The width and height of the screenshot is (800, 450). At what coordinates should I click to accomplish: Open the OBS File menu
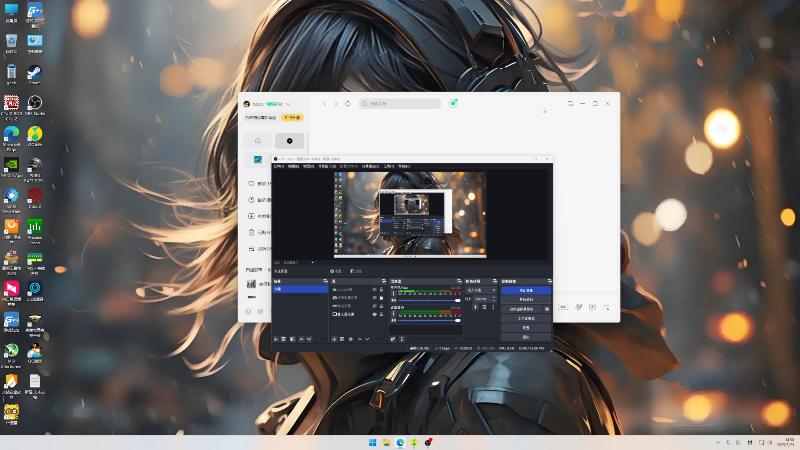[279, 166]
